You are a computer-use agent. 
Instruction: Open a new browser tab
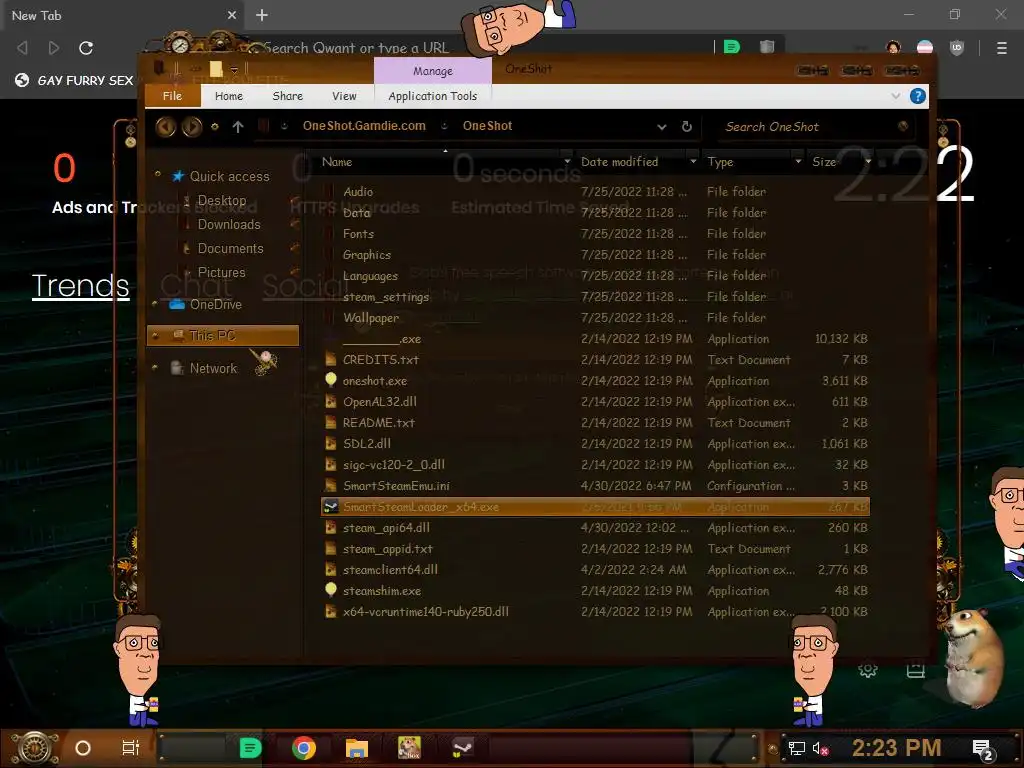pos(262,15)
